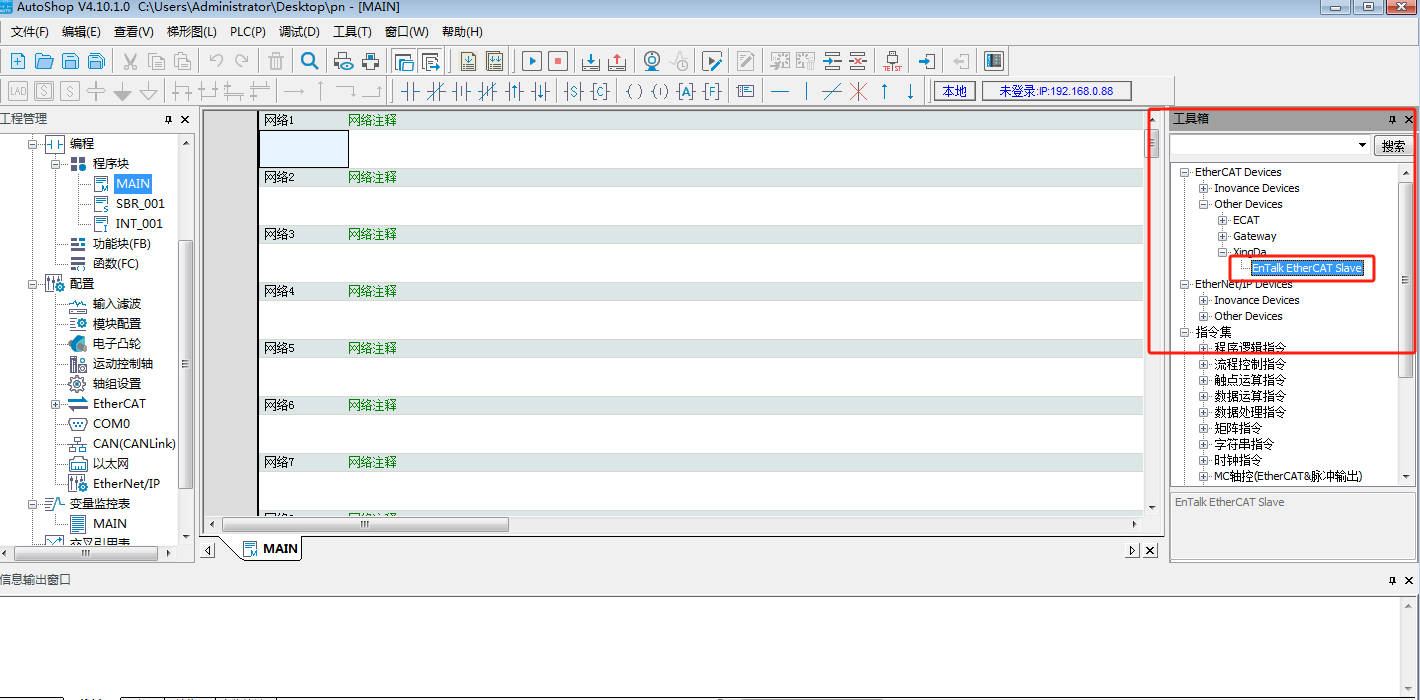The height and width of the screenshot is (700, 1420).
Task: Click the 搜索 button in toolbox
Action: 1393,146
